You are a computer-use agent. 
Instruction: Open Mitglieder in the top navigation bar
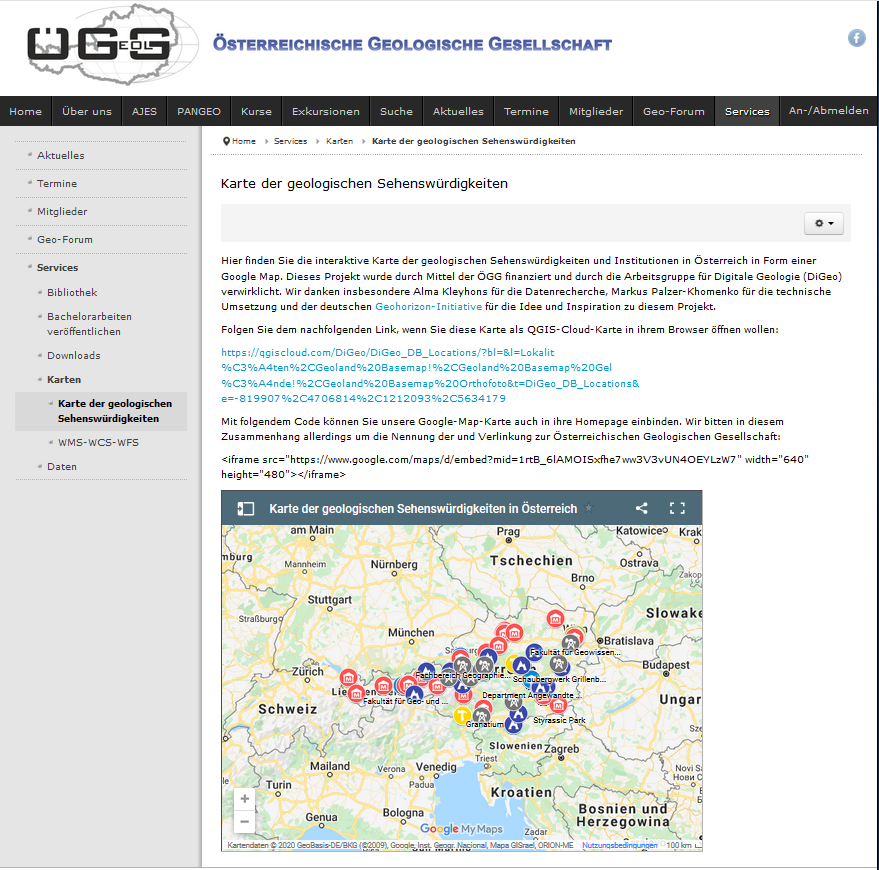(596, 111)
